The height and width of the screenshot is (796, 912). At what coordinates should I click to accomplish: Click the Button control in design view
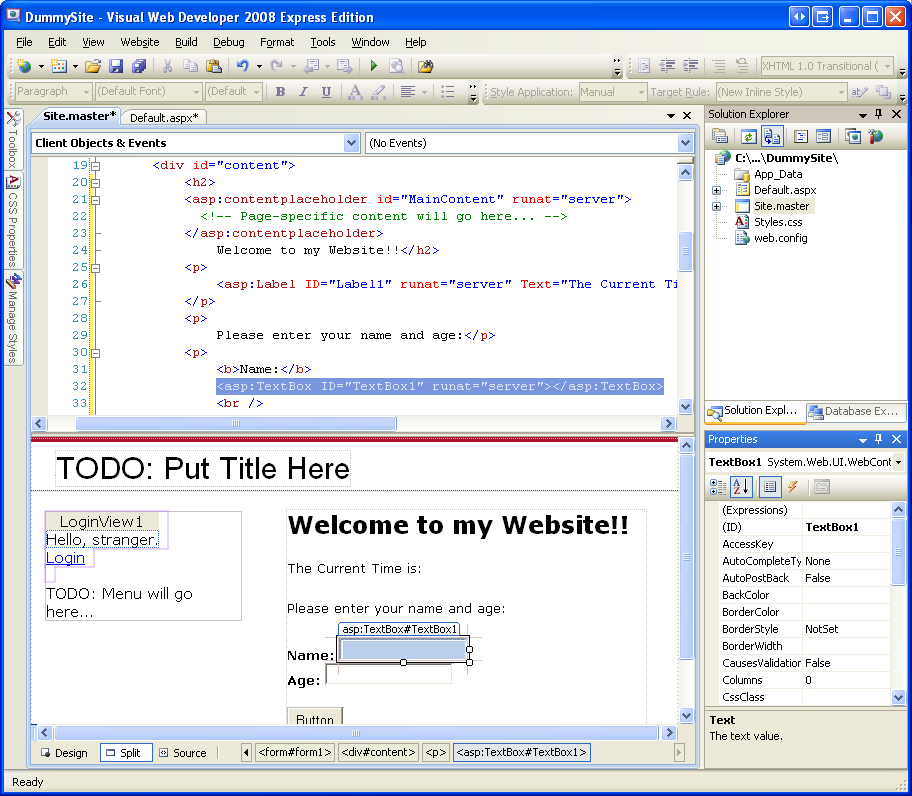coord(315,717)
